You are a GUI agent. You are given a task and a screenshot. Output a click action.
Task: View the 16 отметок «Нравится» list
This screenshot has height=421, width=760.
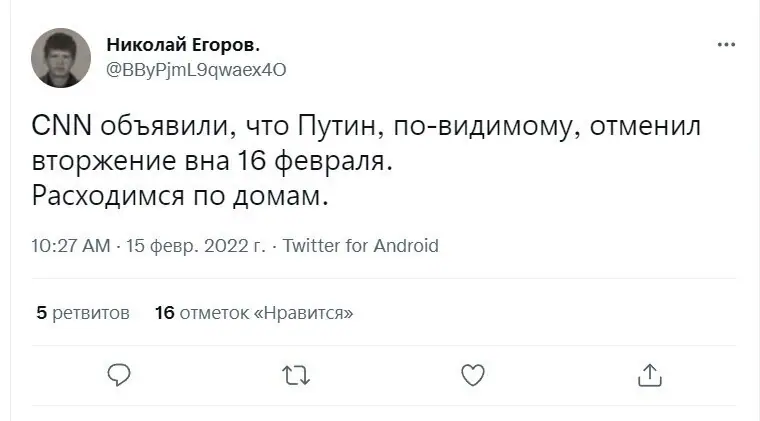[x=255, y=313]
